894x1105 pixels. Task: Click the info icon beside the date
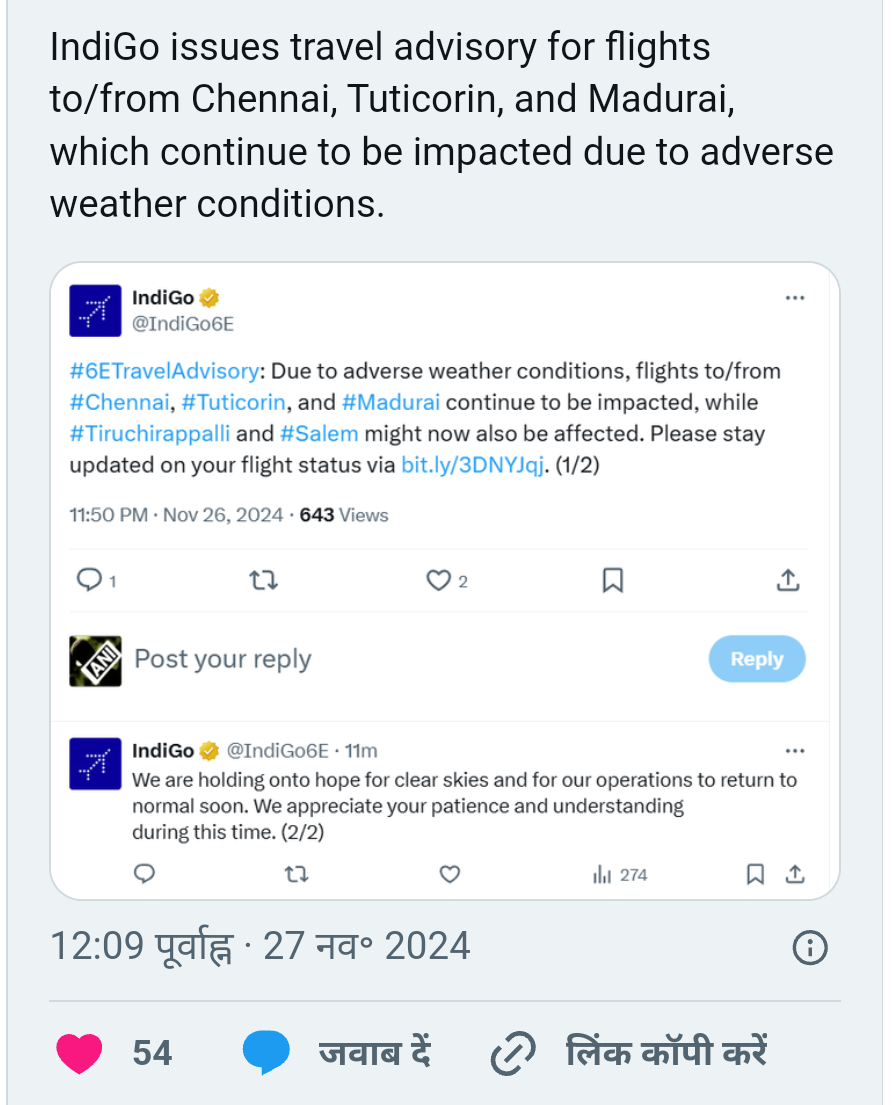(809, 948)
